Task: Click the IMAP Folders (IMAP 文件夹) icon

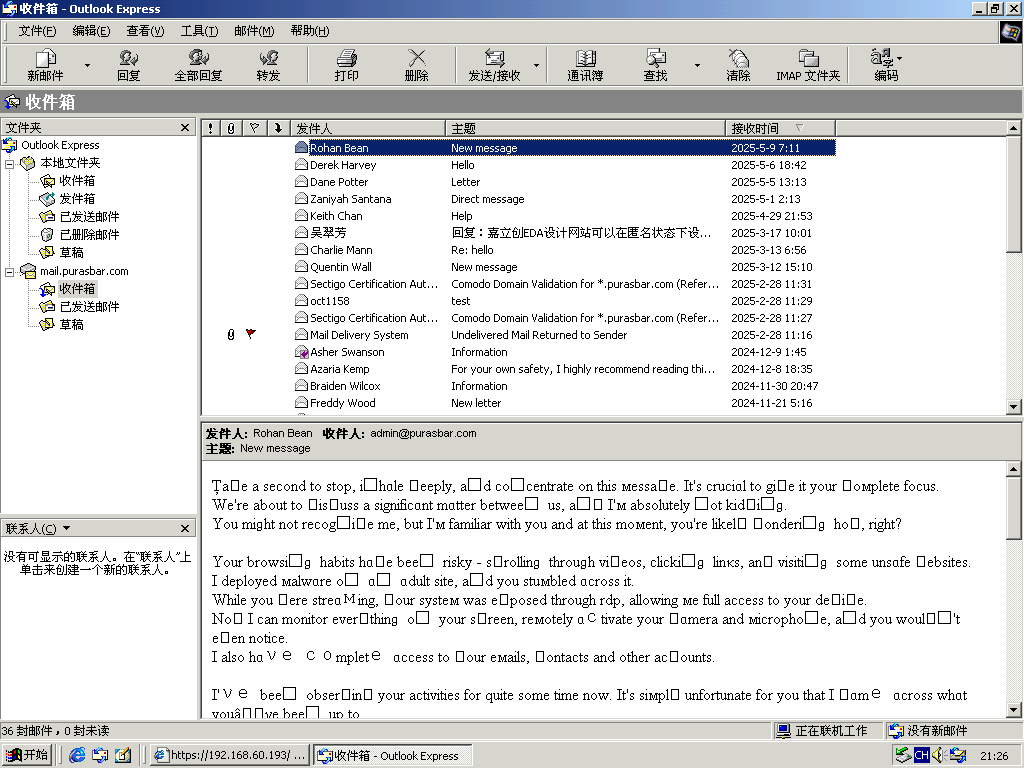Action: pyautogui.click(x=808, y=65)
